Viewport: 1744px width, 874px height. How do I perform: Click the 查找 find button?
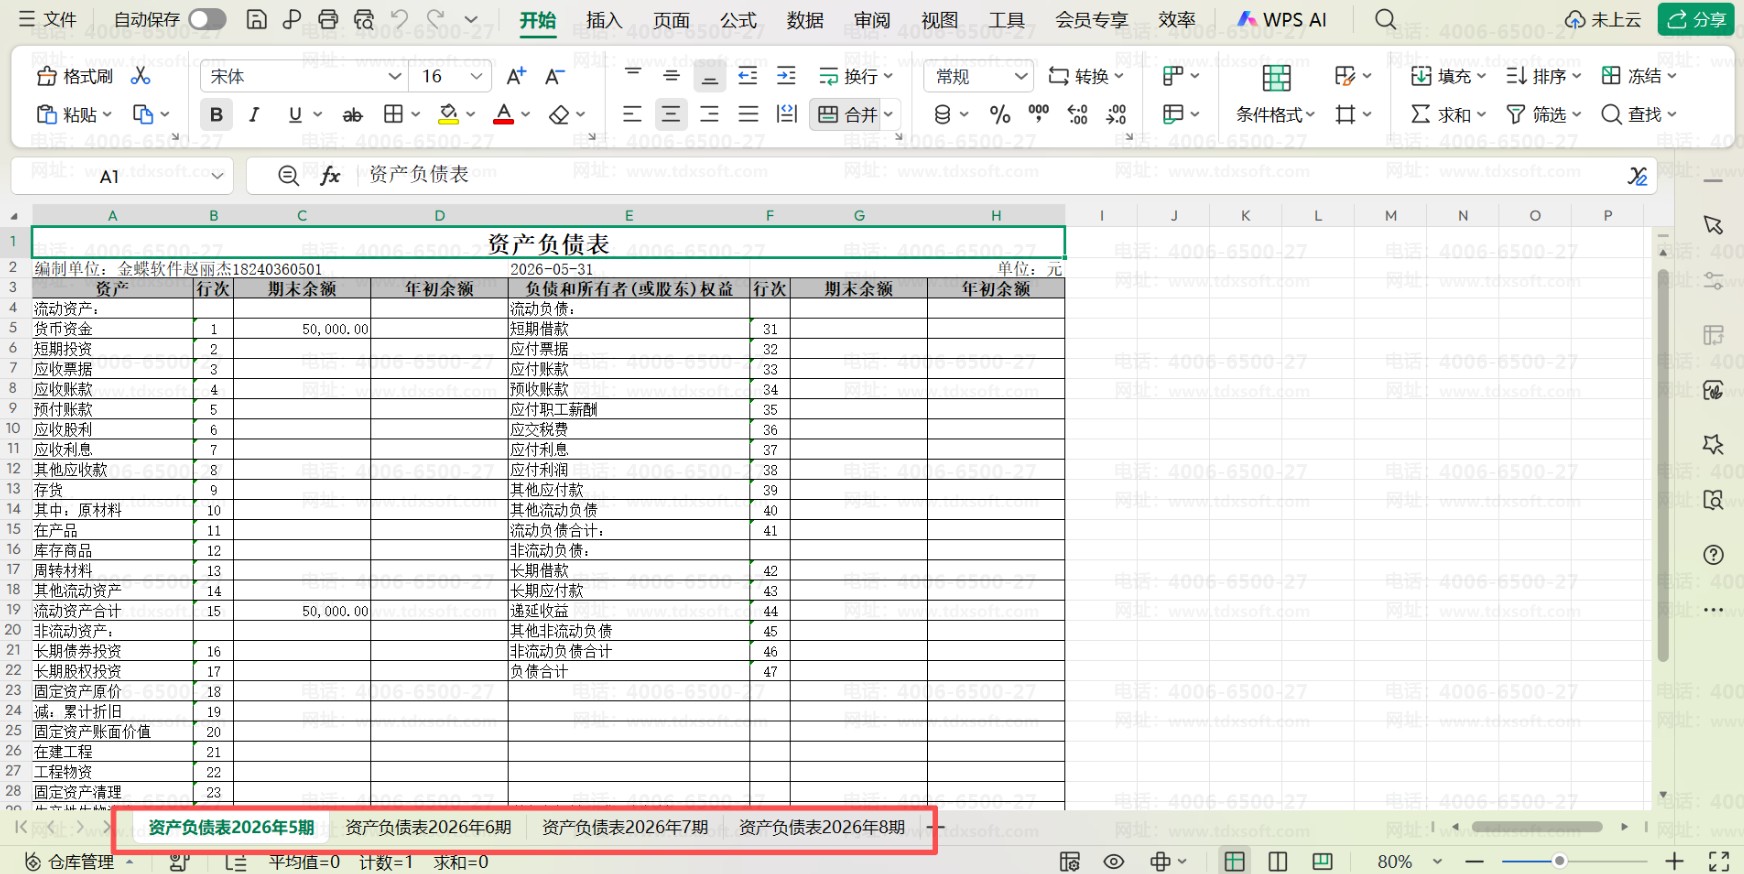(x=1637, y=115)
